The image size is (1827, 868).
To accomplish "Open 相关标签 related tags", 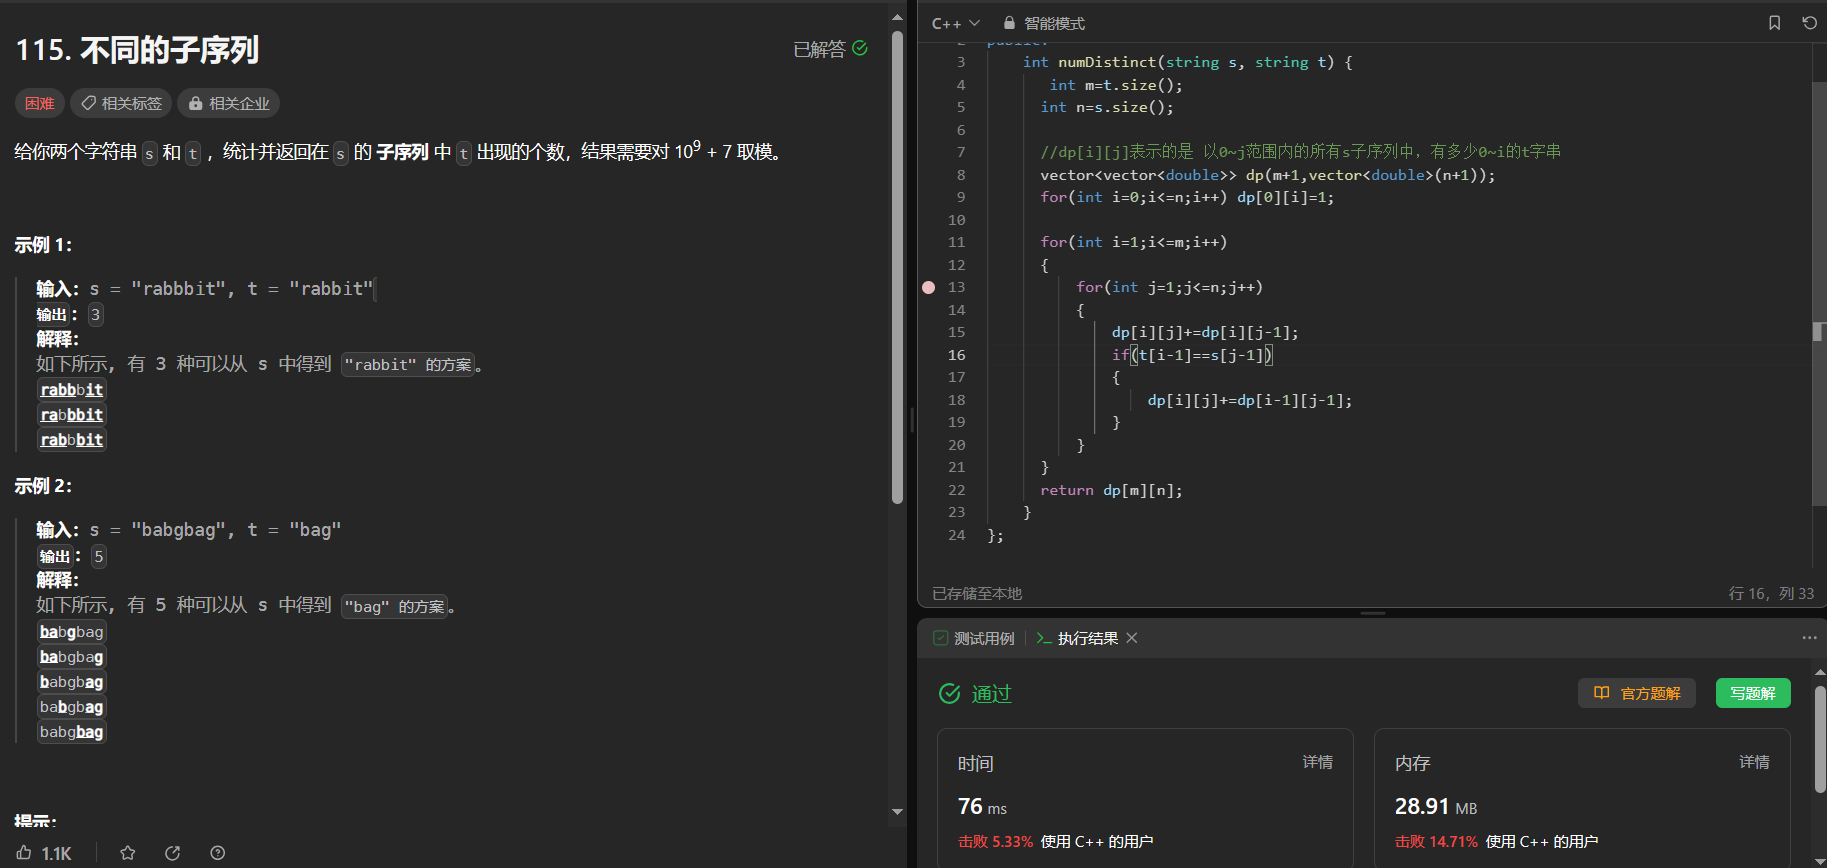I will click(x=121, y=103).
